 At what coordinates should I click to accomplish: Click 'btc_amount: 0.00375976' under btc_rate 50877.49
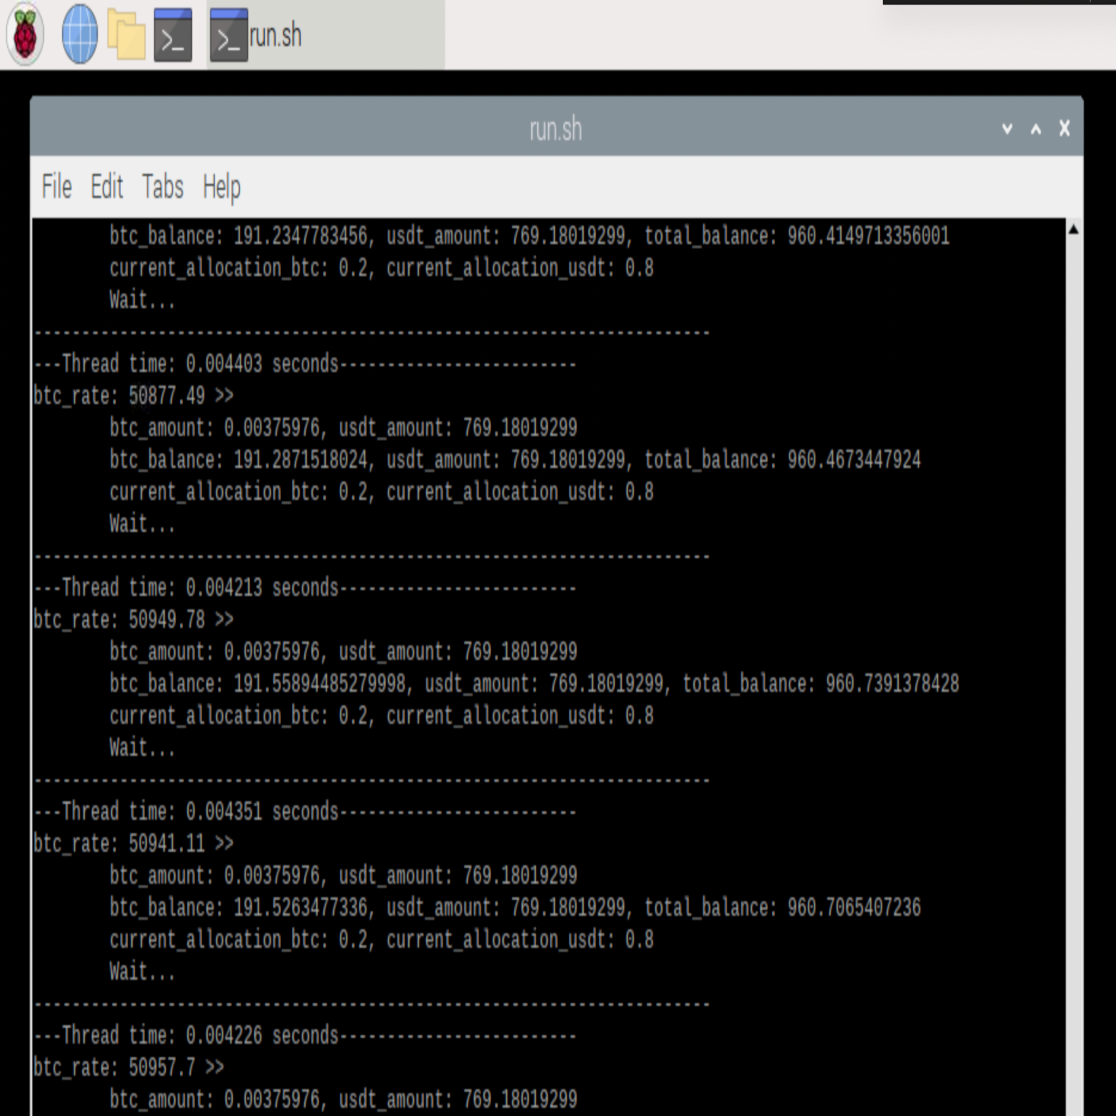point(214,428)
